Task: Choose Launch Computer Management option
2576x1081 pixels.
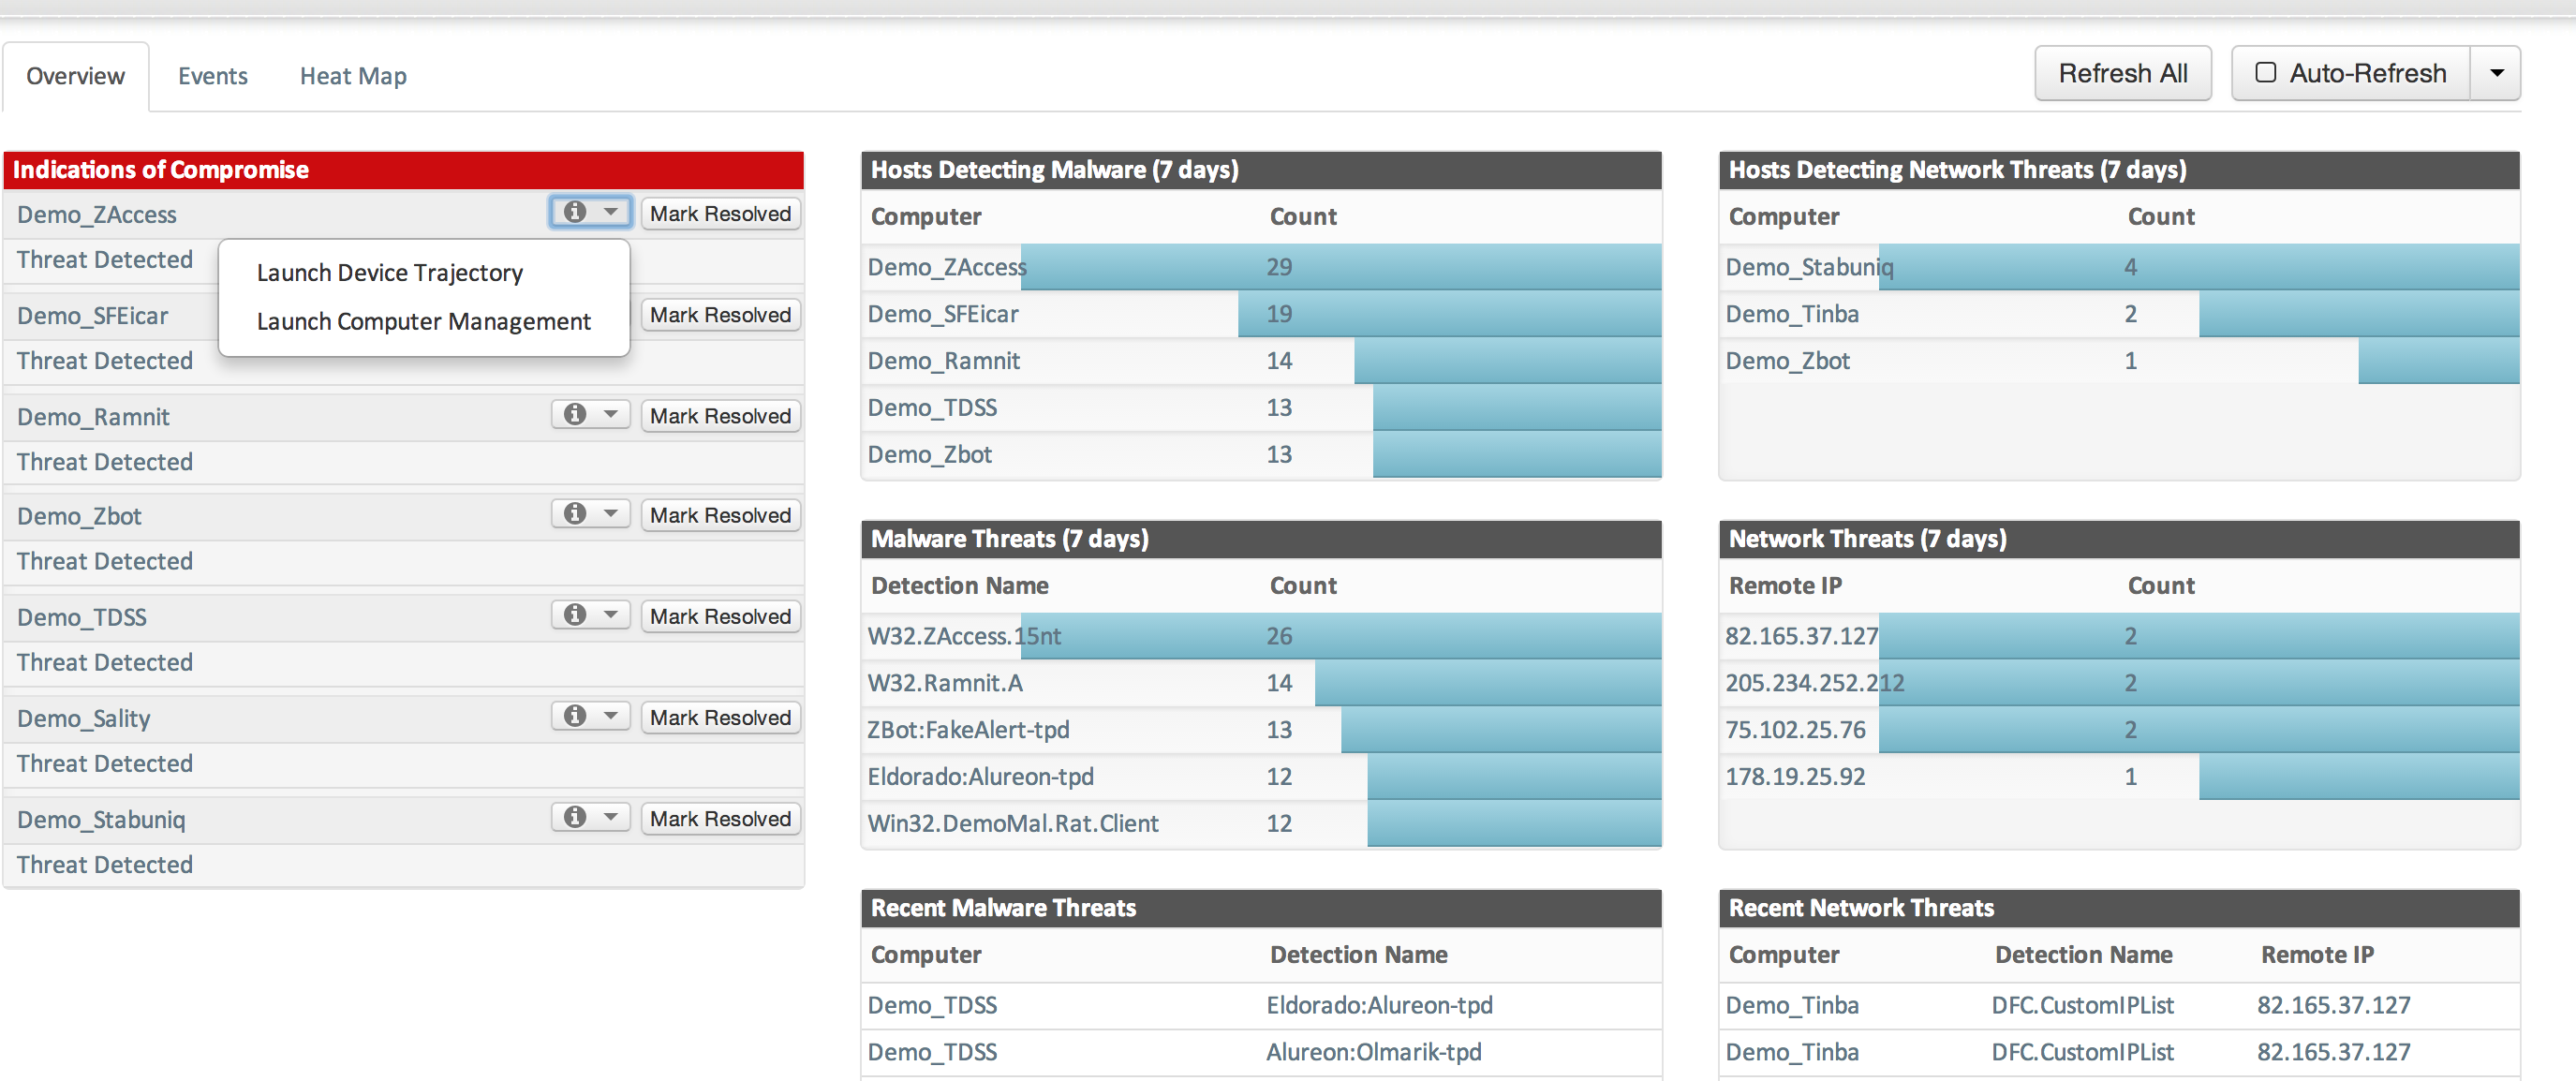Action: [x=423, y=322]
